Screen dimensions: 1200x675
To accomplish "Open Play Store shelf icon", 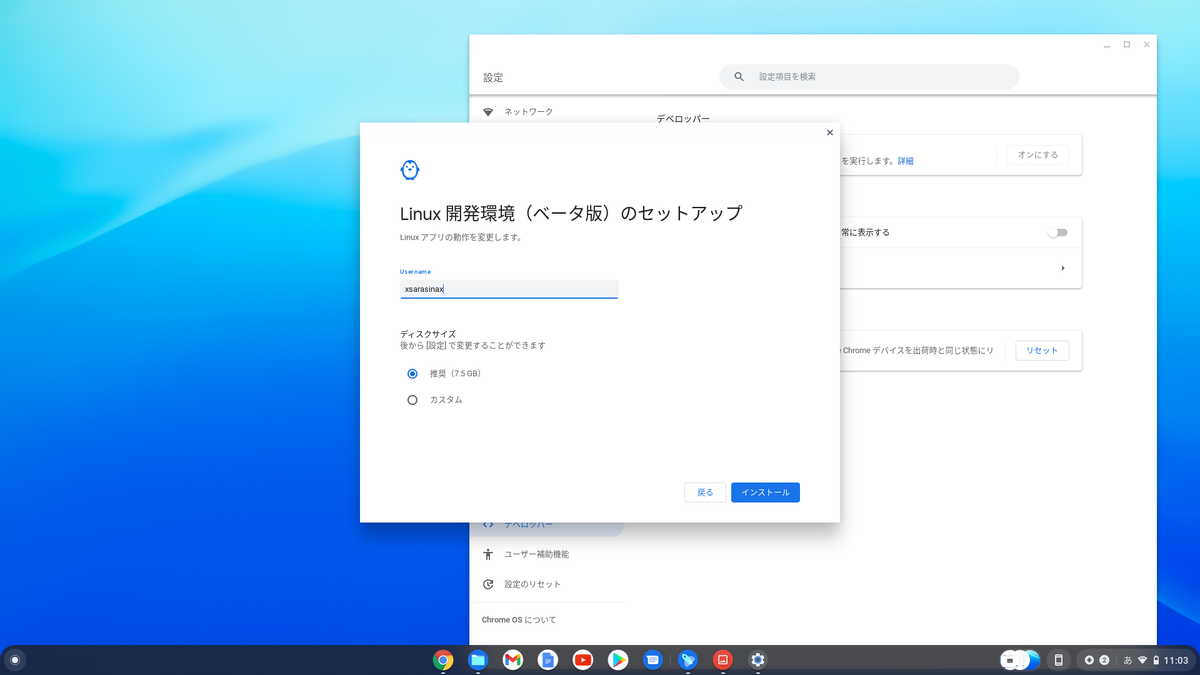I will click(618, 660).
